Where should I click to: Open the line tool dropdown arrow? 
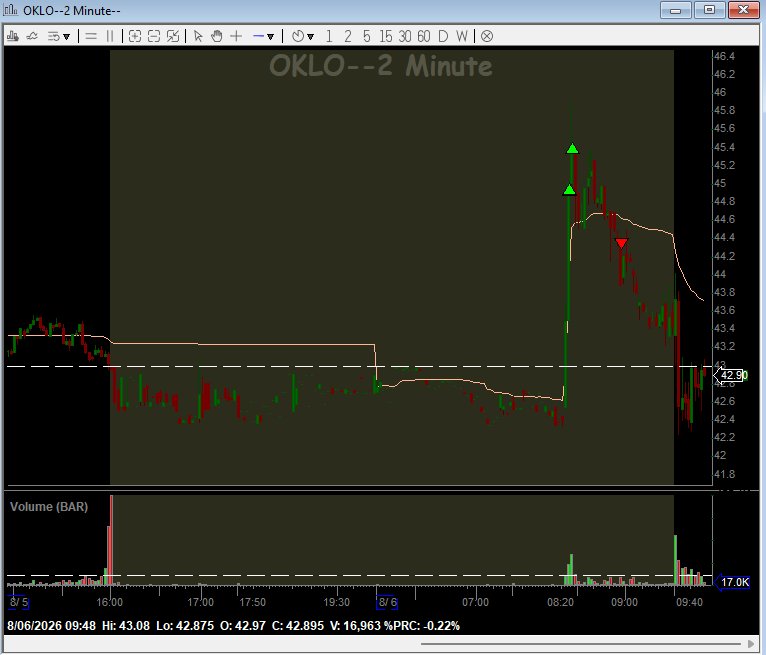(270, 37)
